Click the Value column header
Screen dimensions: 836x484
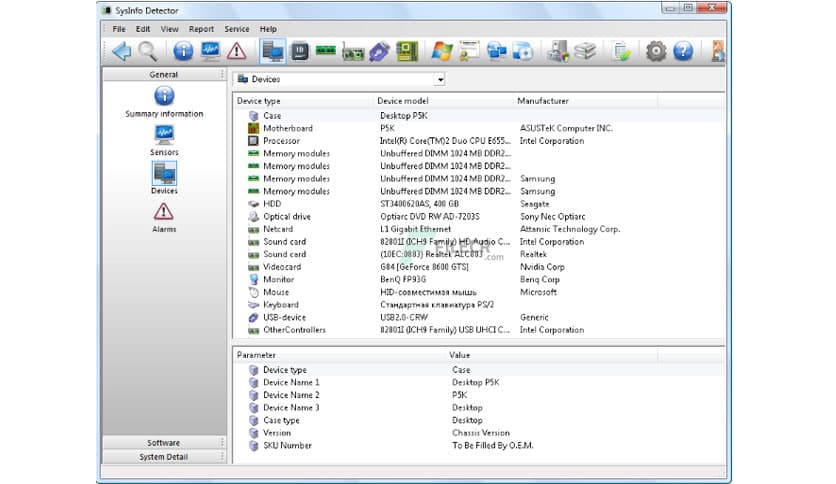click(x=552, y=355)
